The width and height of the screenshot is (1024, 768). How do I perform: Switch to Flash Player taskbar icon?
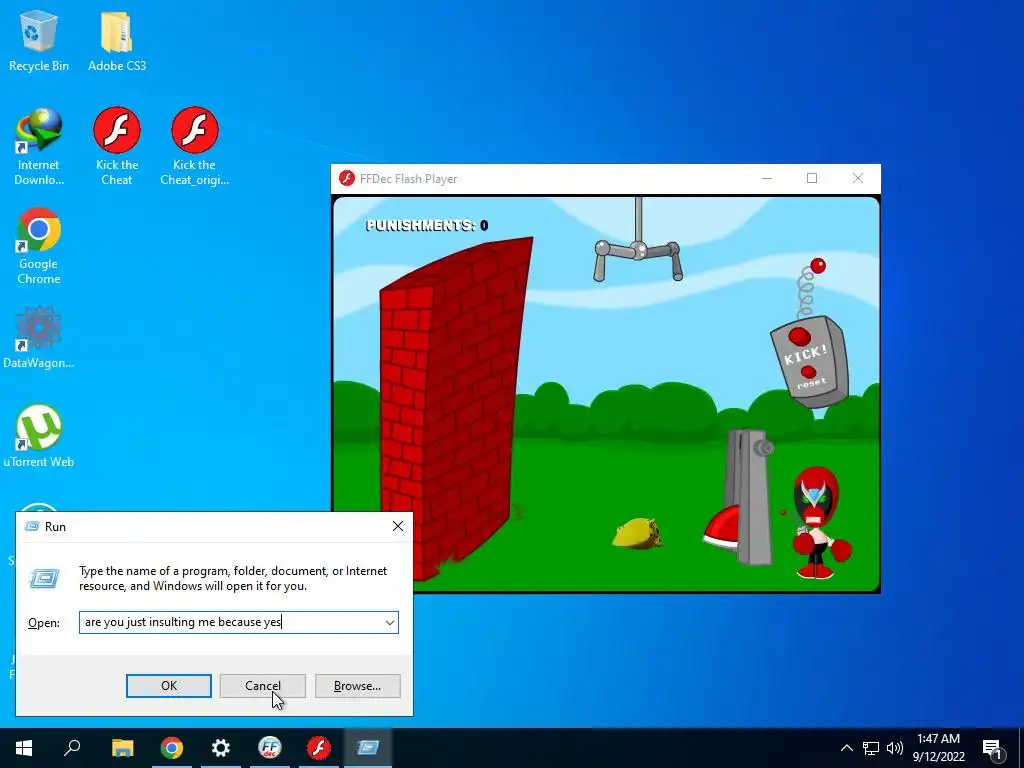click(x=319, y=748)
